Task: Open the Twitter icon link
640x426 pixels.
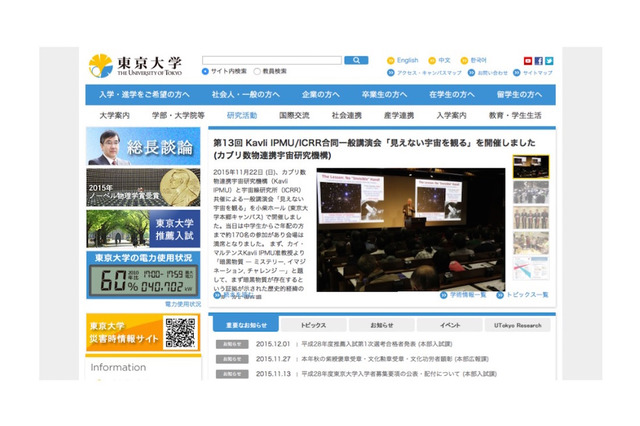Action: pos(549,61)
